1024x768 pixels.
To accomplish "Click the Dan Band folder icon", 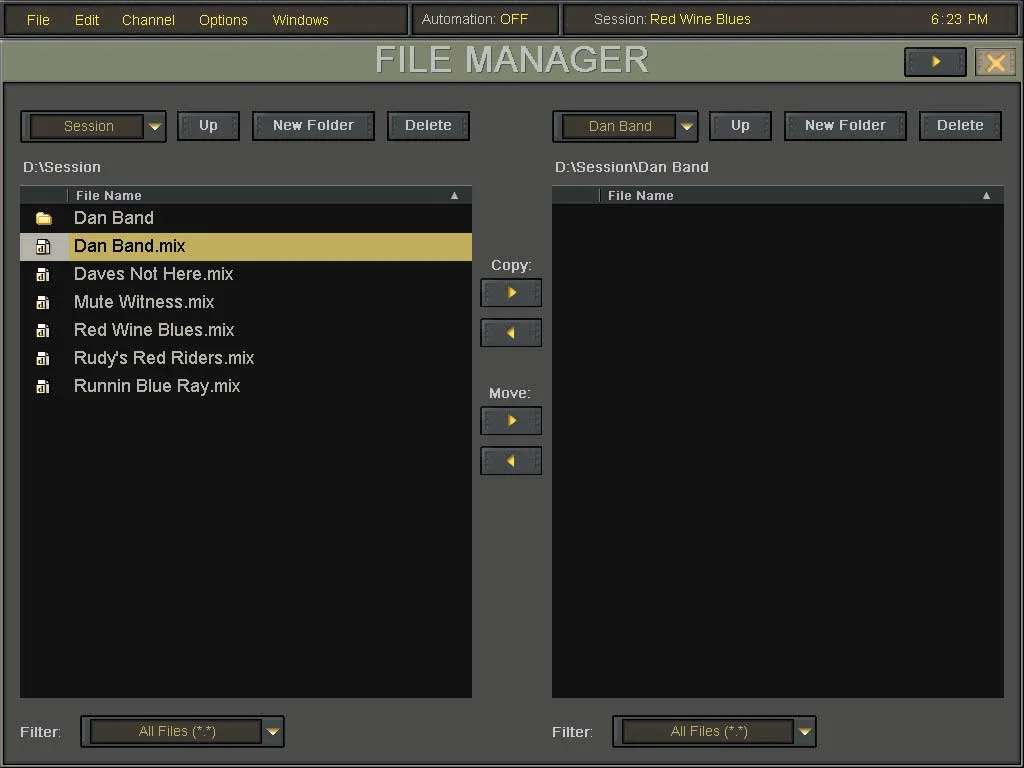I will point(44,218).
